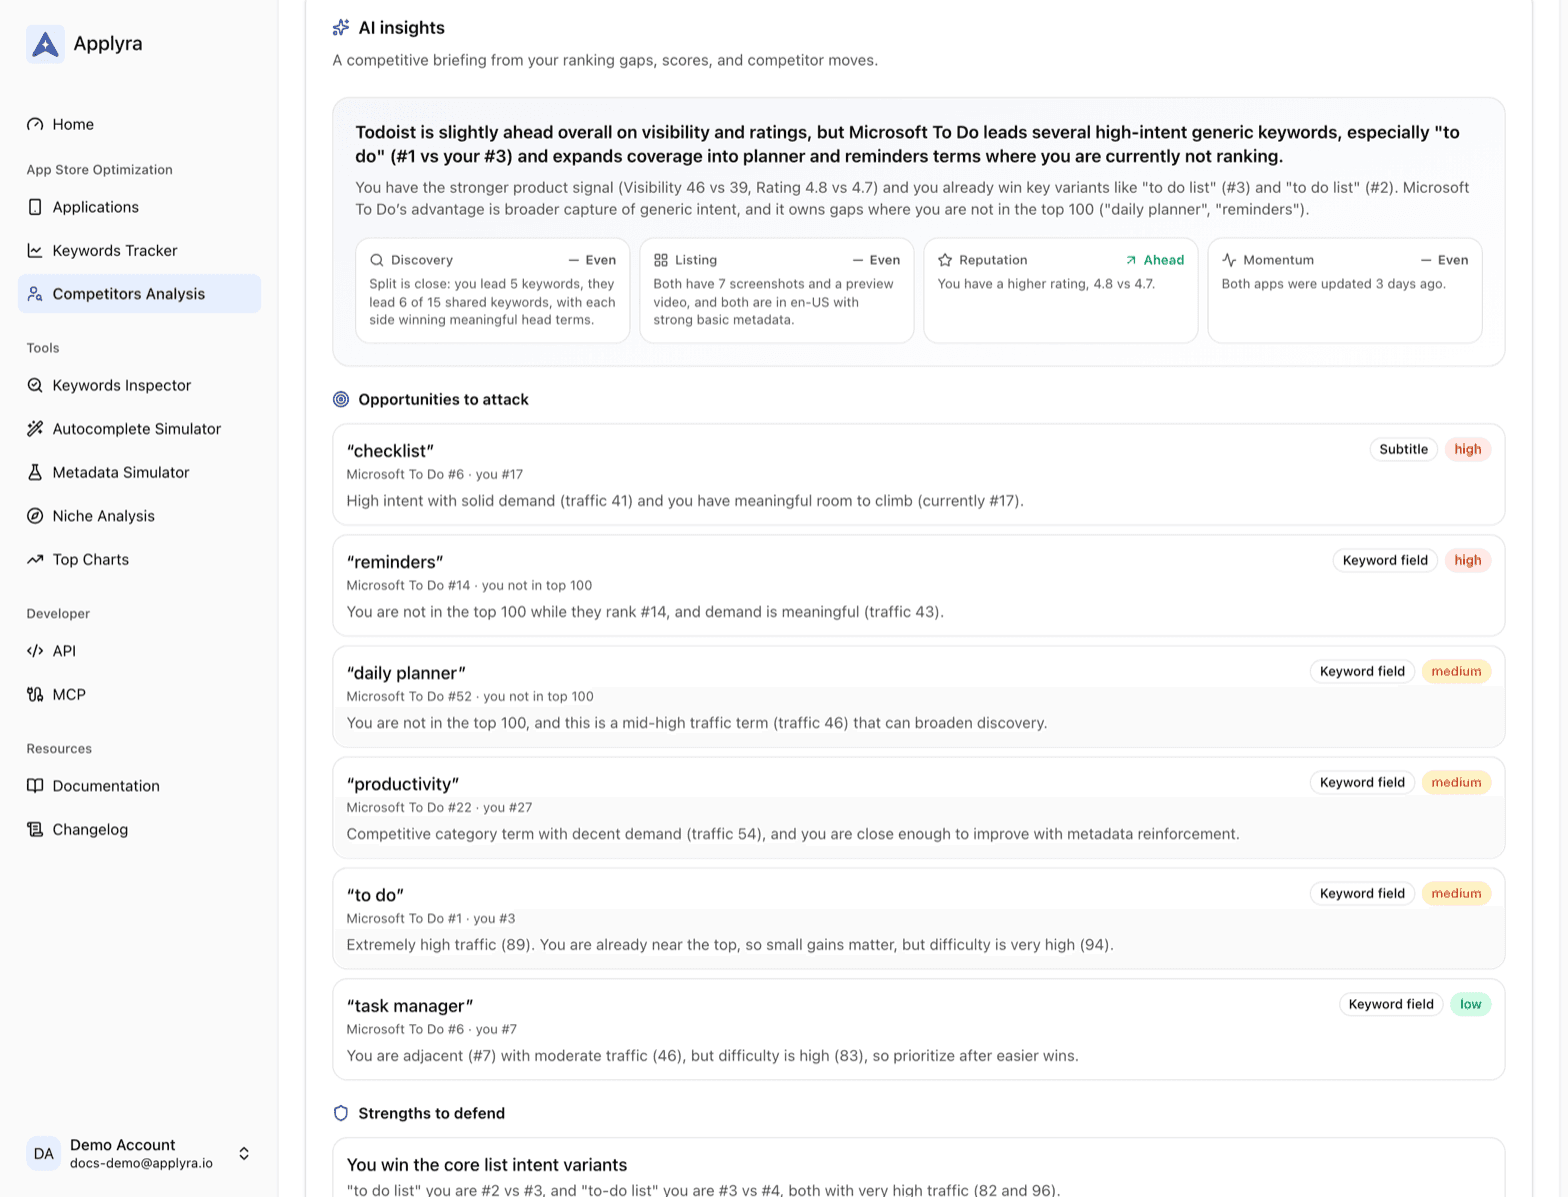The image size is (1568, 1197).
Task: Click the medium badge on to do
Action: [1456, 893]
